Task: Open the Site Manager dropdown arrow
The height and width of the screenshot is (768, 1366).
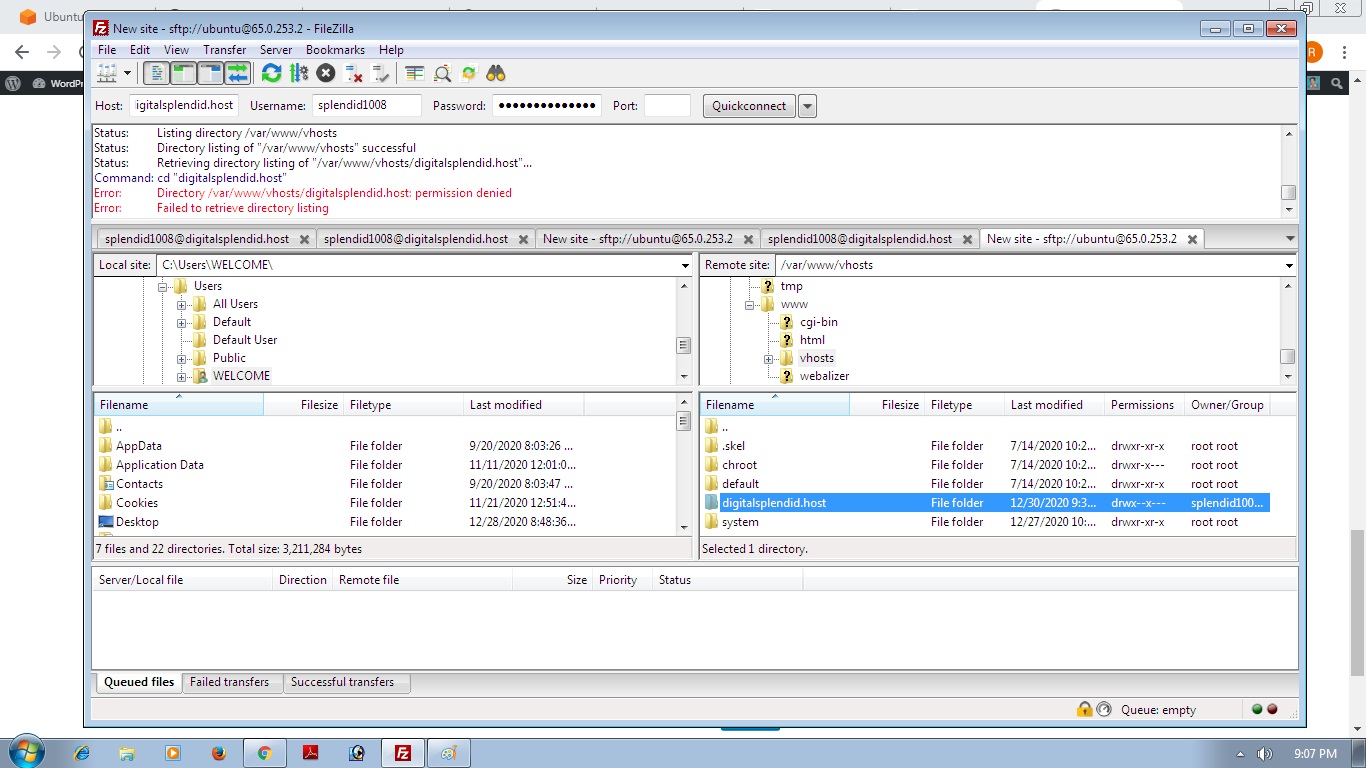Action: tap(127, 73)
